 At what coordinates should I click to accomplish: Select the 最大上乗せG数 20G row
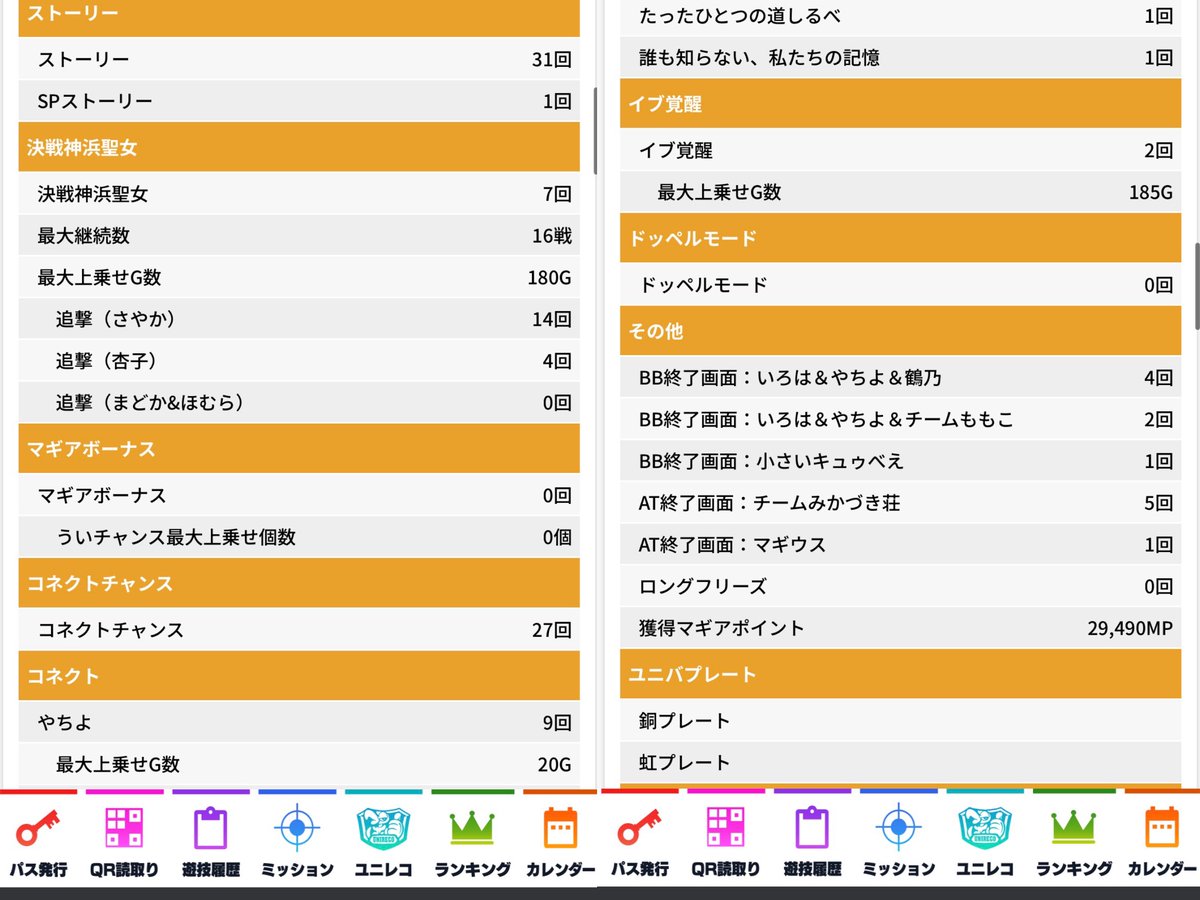click(299, 765)
